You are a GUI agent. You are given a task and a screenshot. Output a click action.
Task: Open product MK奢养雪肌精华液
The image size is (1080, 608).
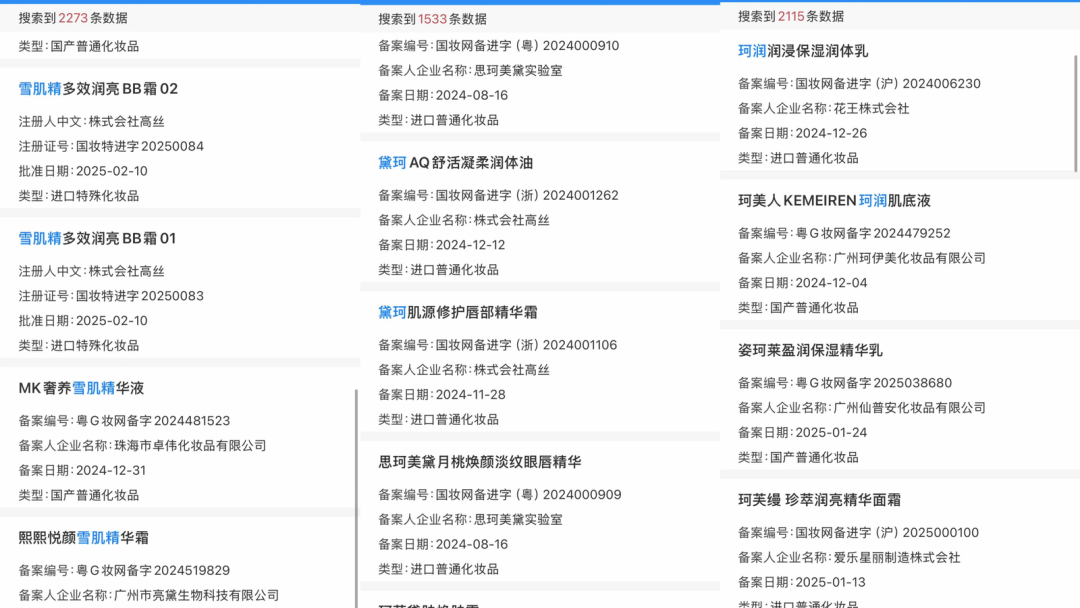81,388
